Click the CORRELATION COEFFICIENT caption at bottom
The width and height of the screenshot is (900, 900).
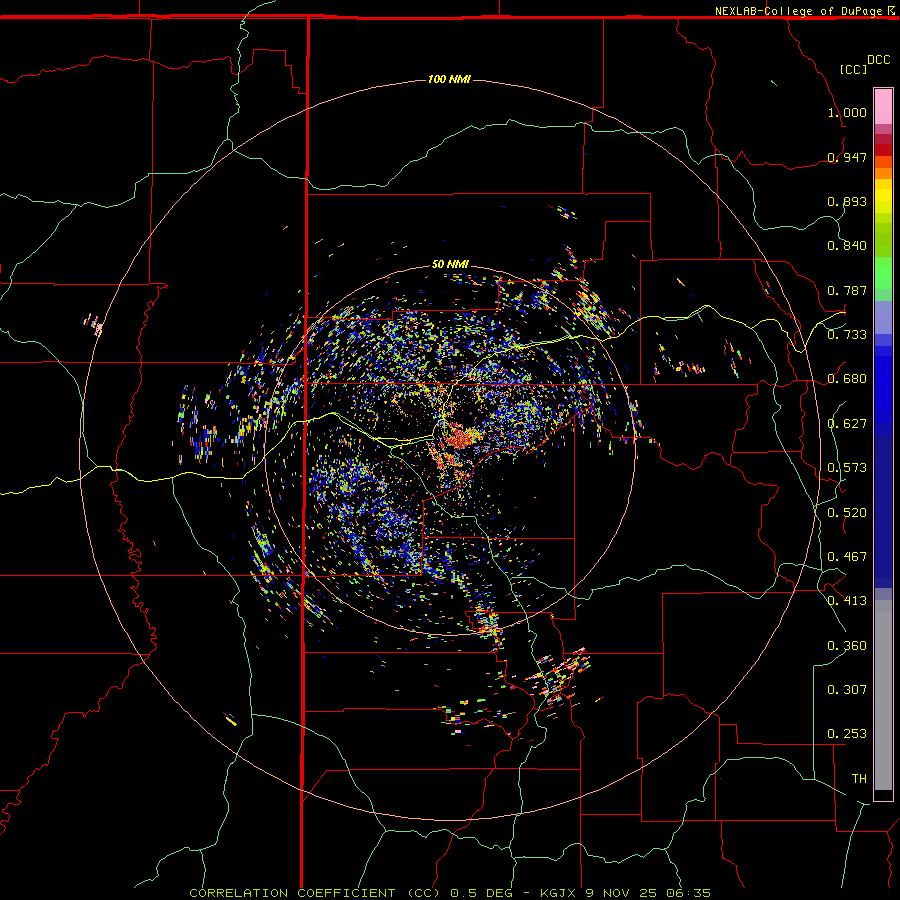(449, 893)
